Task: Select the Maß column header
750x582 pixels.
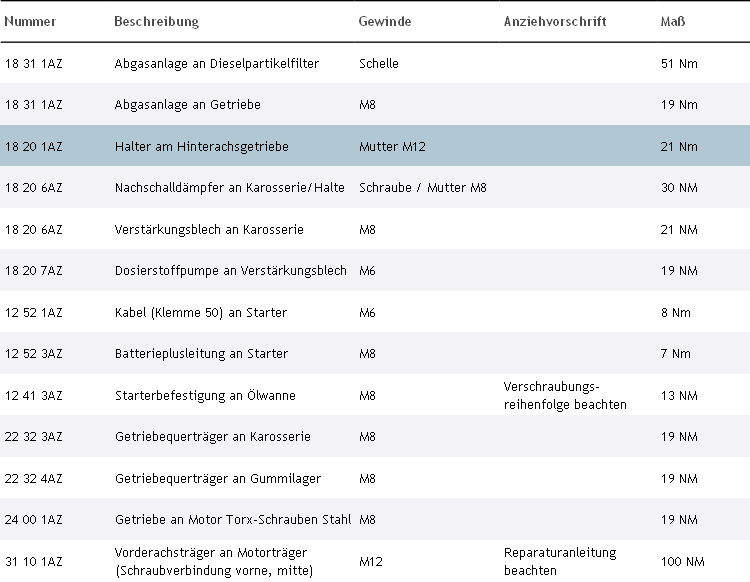Action: 673,22
